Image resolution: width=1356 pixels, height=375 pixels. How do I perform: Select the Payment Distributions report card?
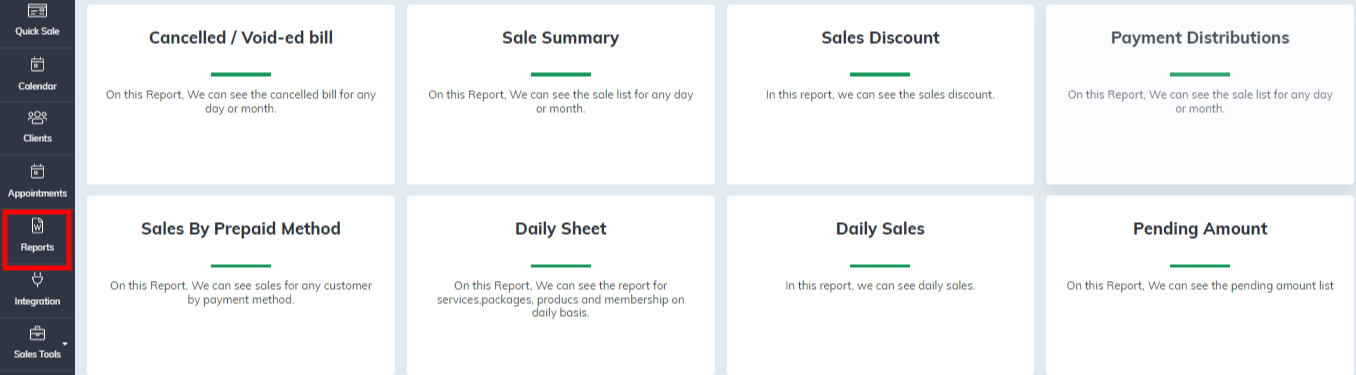coord(1200,94)
